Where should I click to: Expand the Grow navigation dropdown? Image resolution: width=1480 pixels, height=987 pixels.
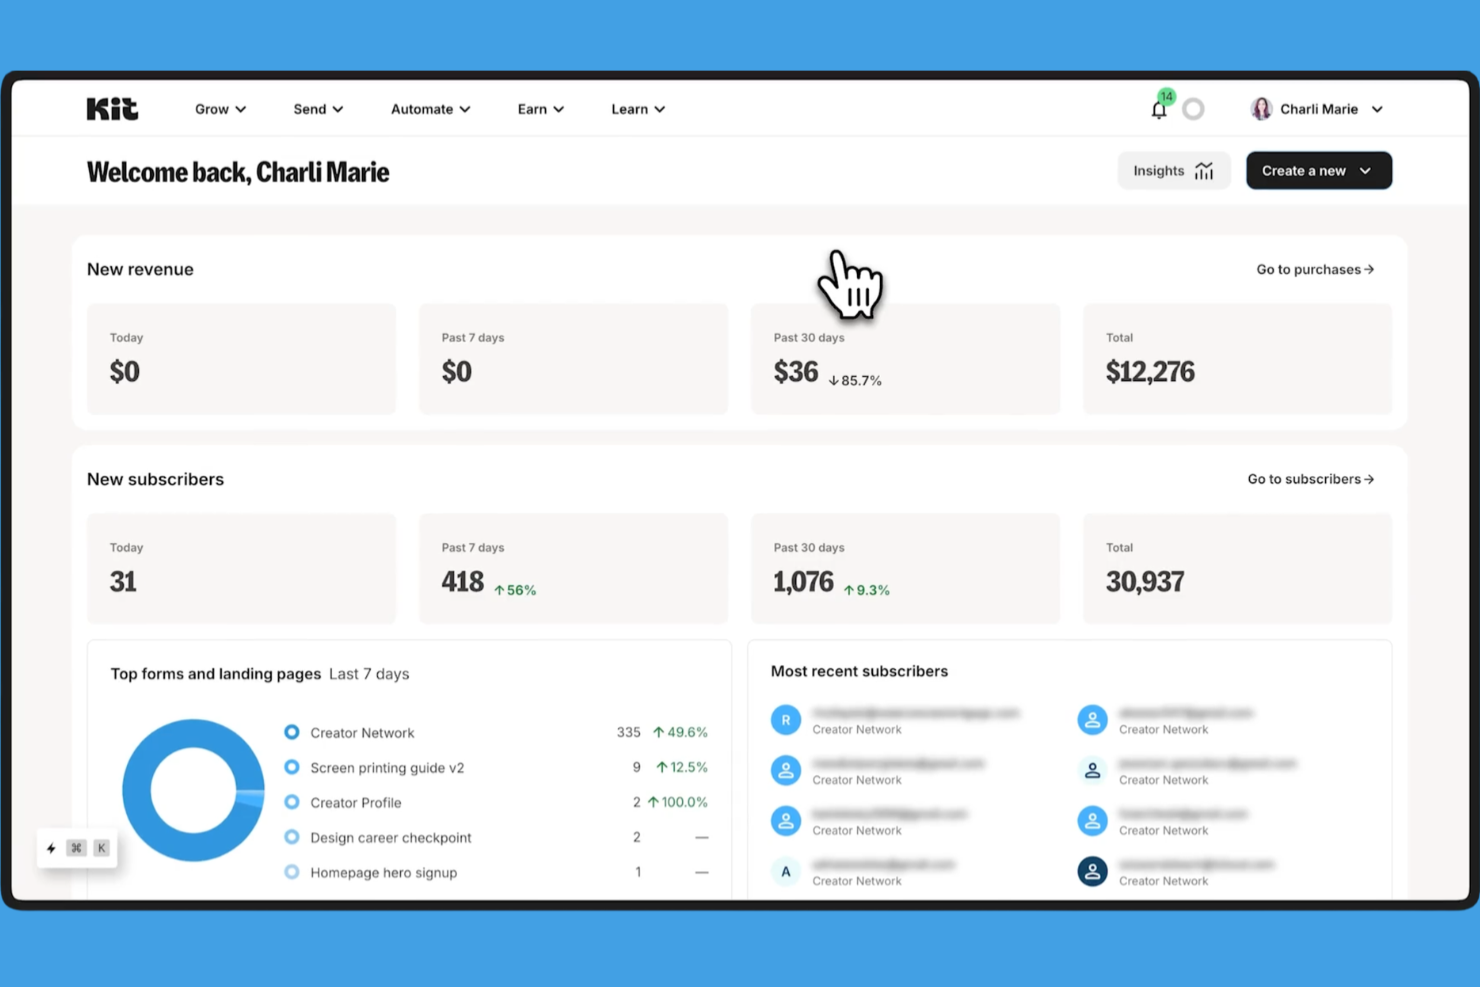(220, 109)
